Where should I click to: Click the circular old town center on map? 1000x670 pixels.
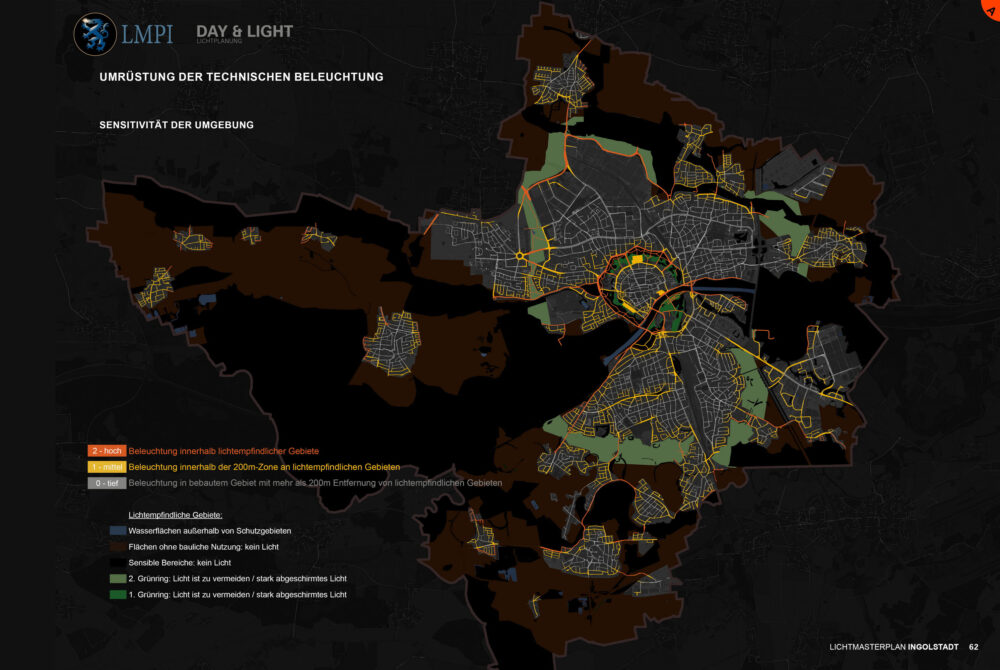coord(647,287)
